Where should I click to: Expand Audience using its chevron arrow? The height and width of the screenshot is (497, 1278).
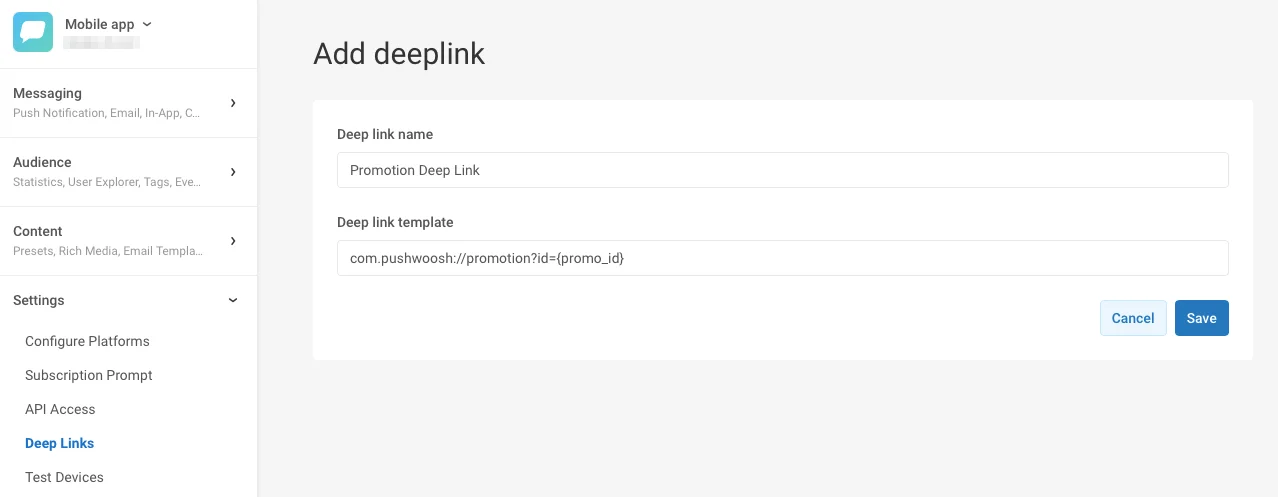[233, 172]
